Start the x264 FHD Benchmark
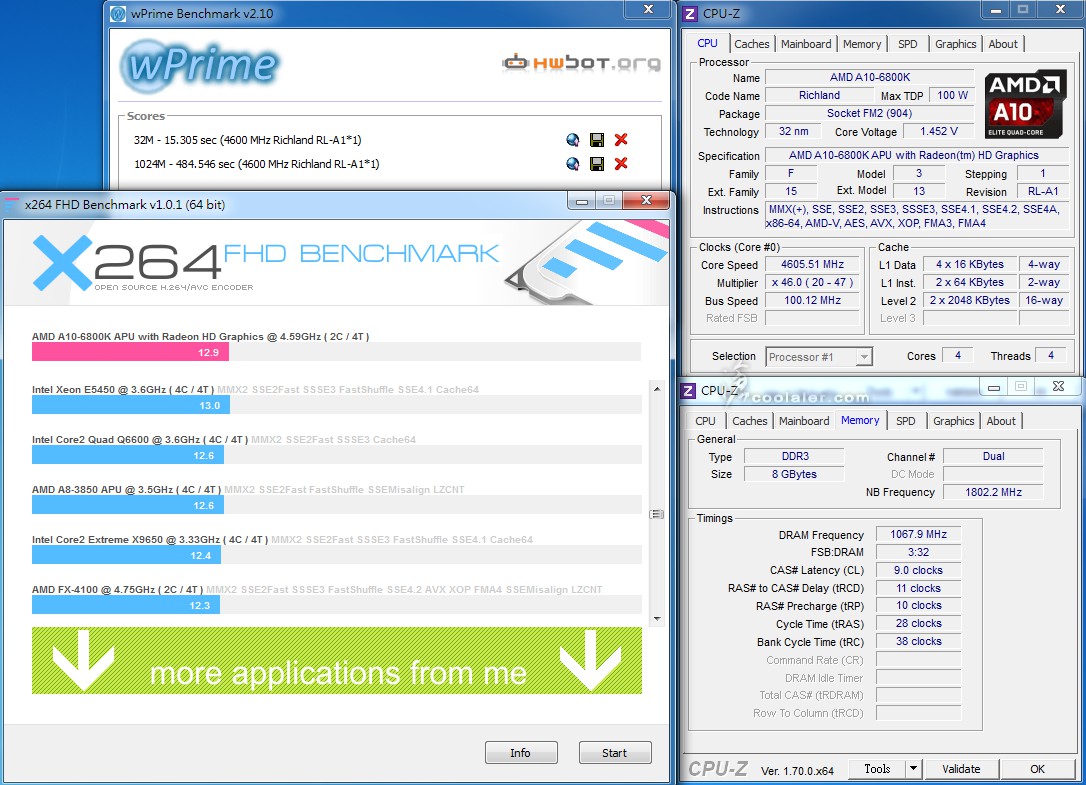Image resolution: width=1086 pixels, height=785 pixels. tap(614, 752)
